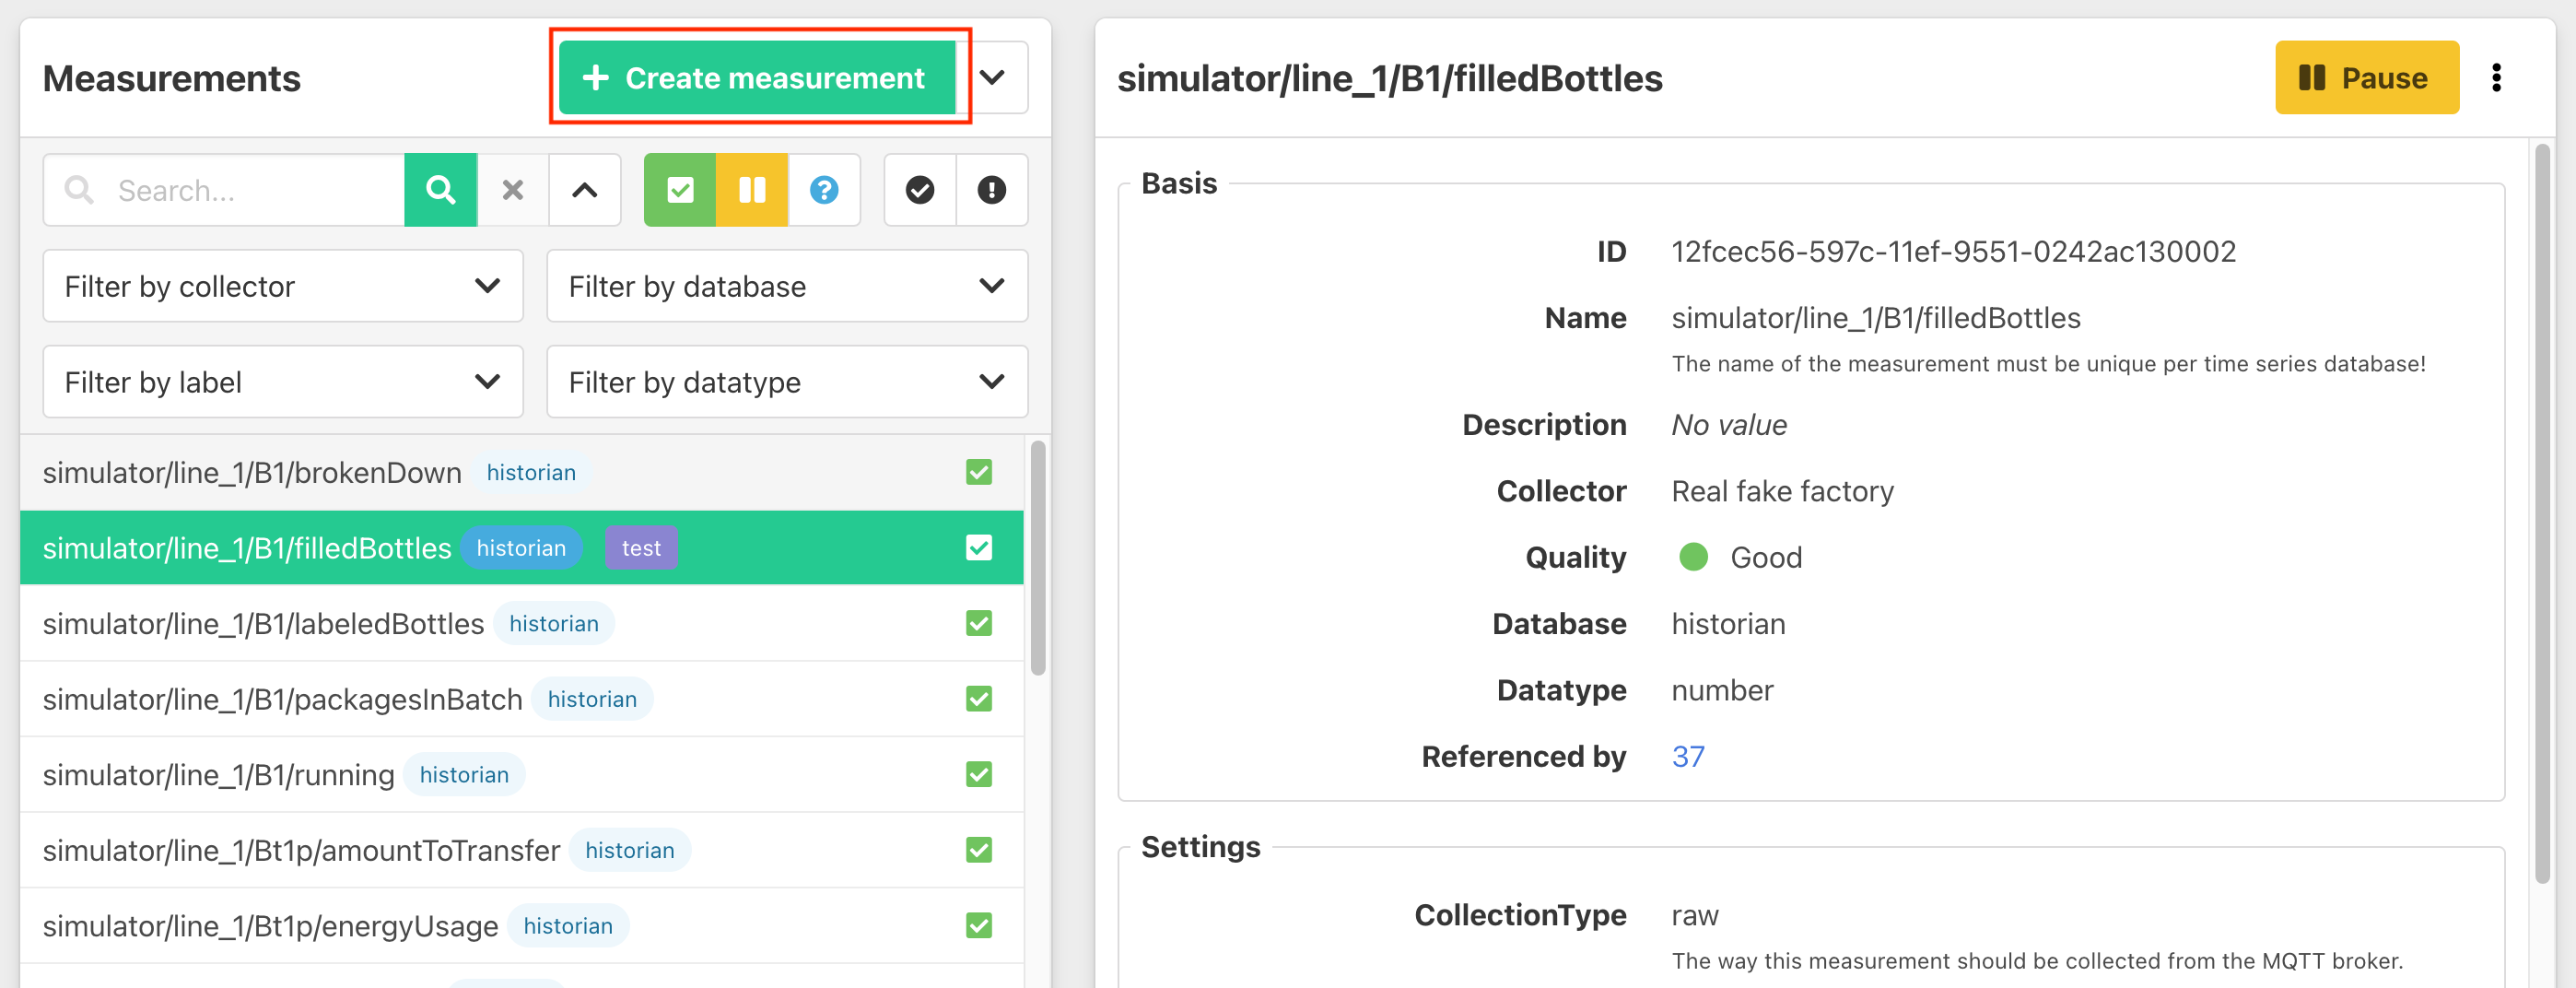The width and height of the screenshot is (2576, 988).
Task: Open the Referenced by 37 link
Action: (x=1688, y=757)
